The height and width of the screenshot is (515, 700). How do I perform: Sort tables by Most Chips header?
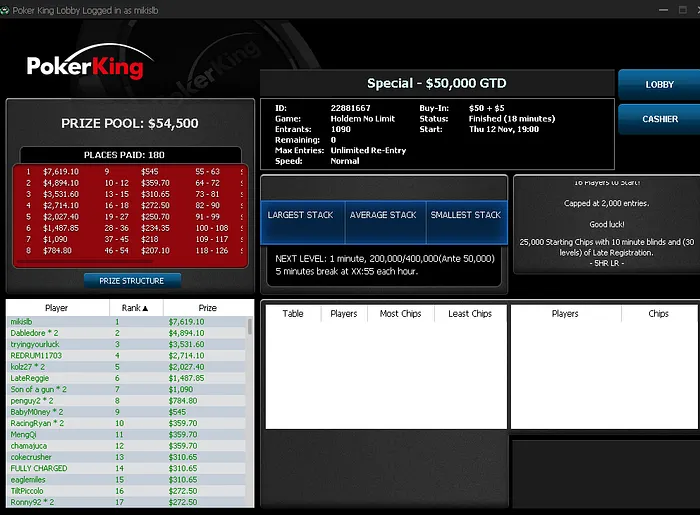(403, 313)
